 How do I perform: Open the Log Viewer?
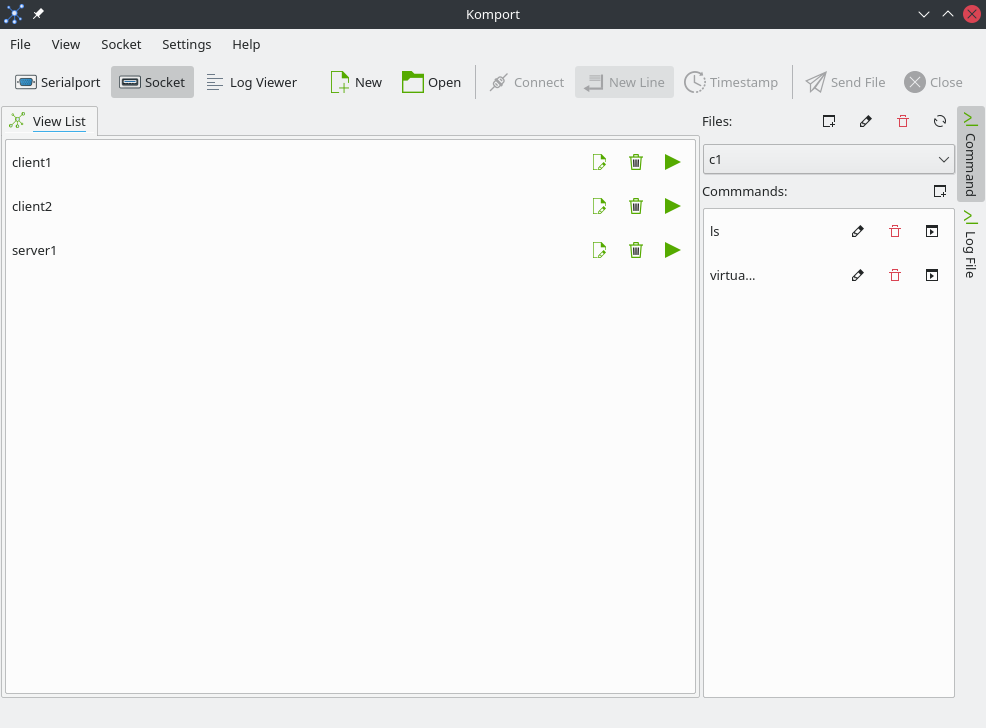[252, 82]
